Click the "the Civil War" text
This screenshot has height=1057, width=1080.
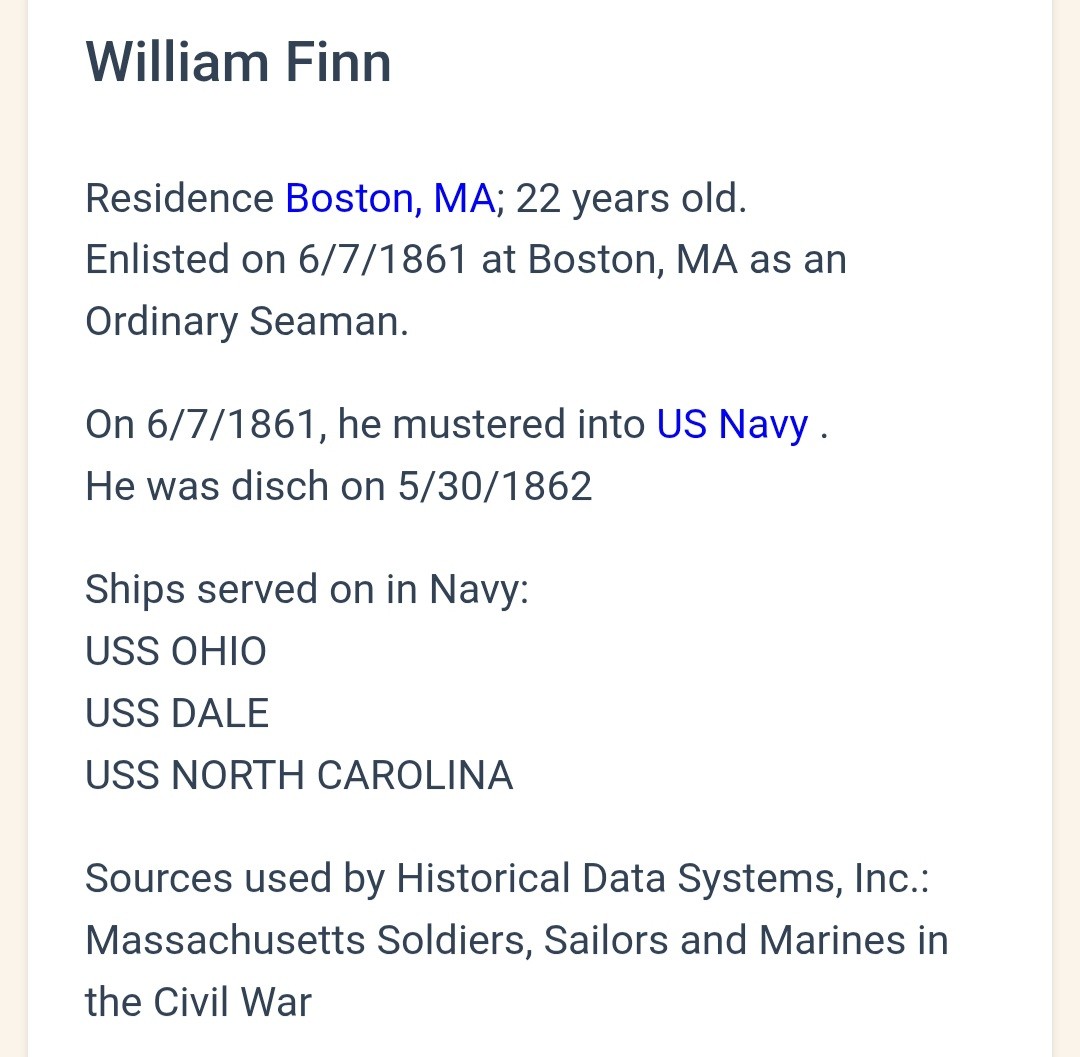tap(198, 1002)
